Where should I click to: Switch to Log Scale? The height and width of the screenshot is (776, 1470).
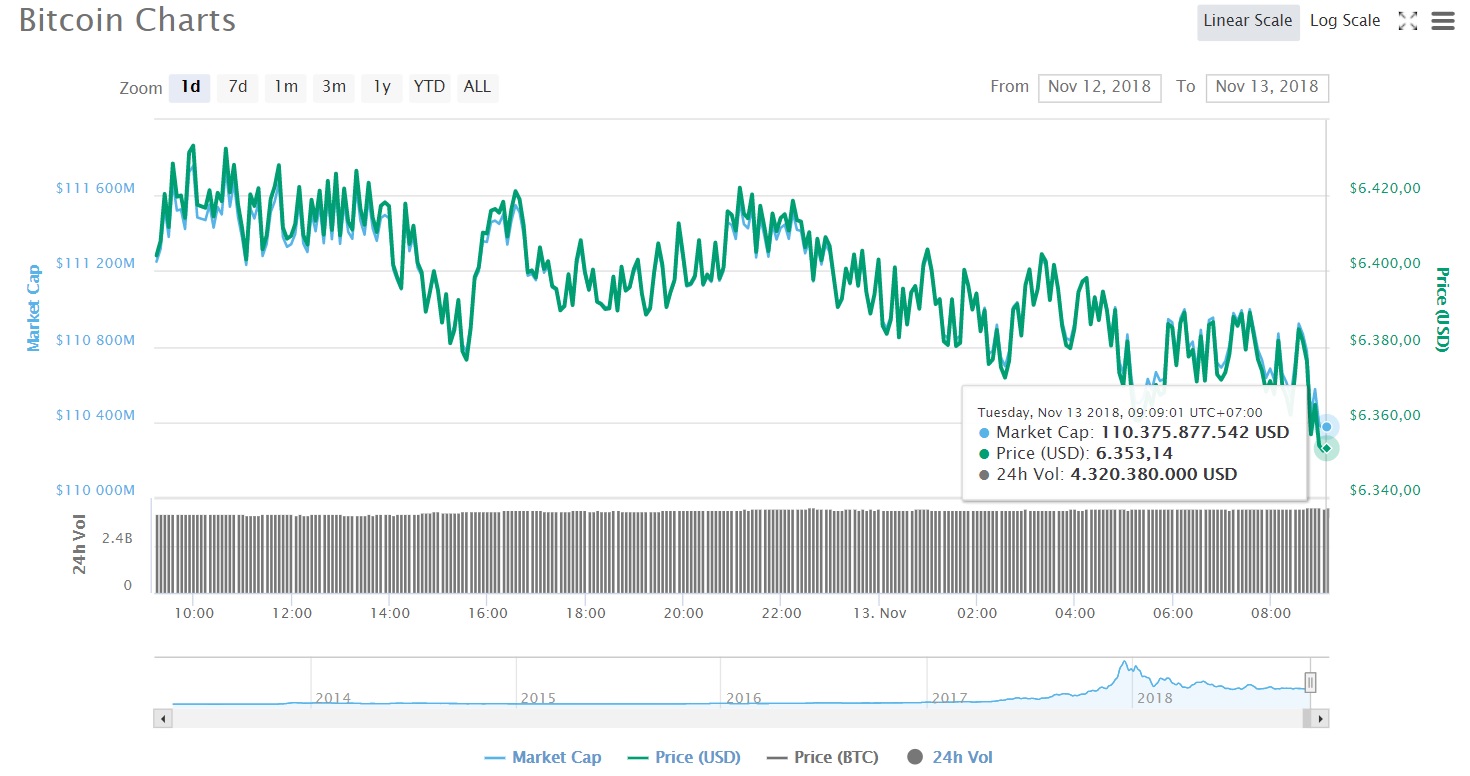[1345, 21]
